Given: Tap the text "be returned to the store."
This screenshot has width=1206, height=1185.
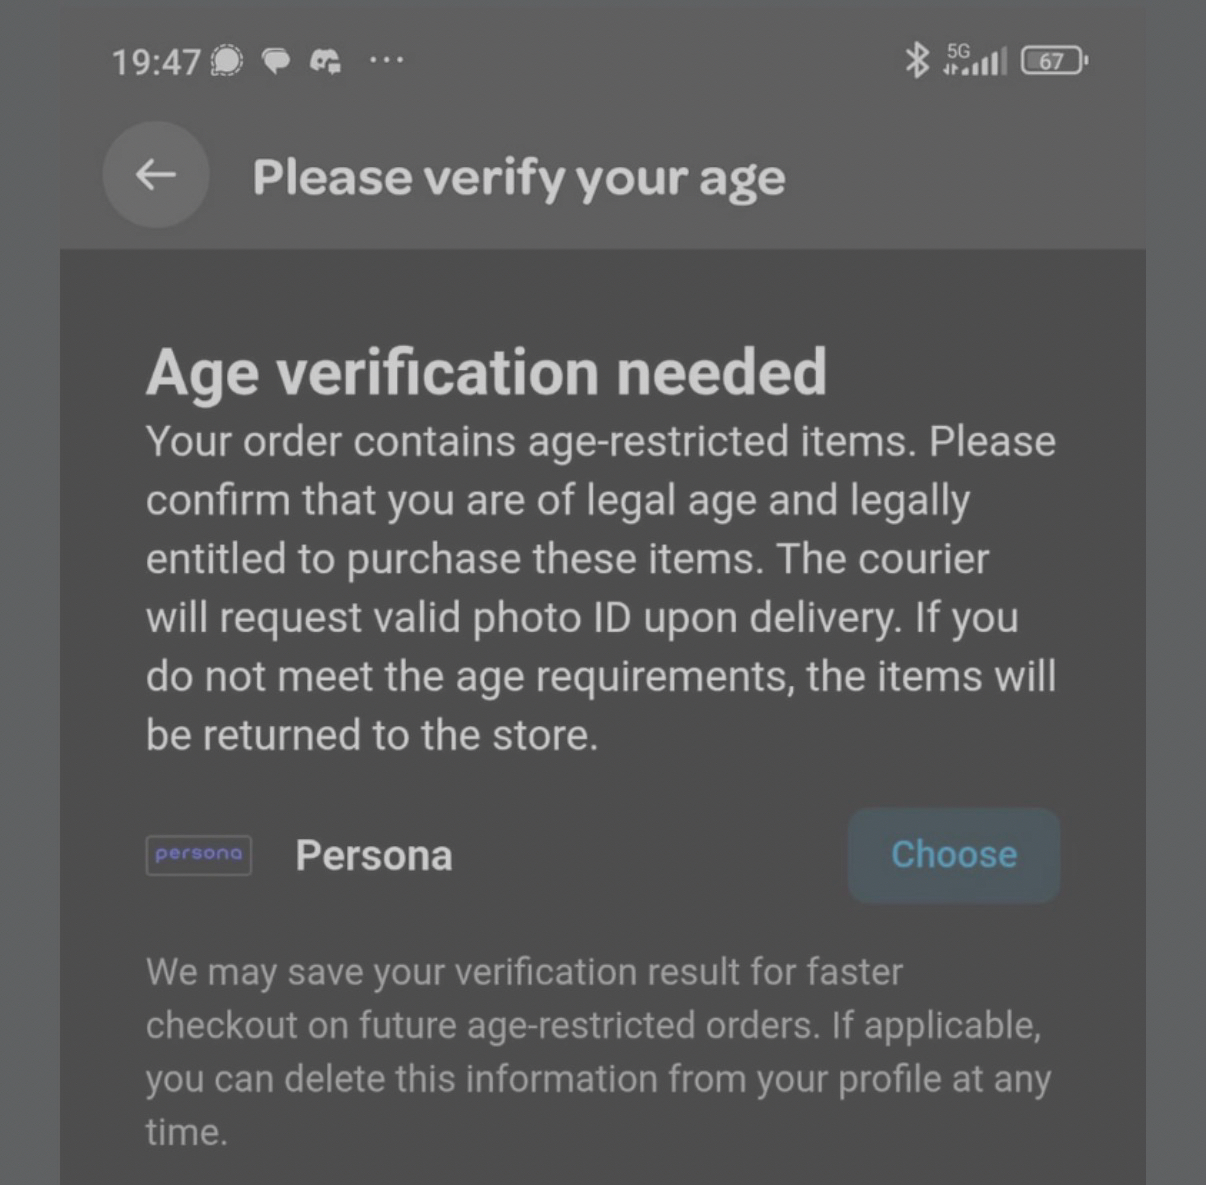Looking at the screenshot, I should click(372, 736).
